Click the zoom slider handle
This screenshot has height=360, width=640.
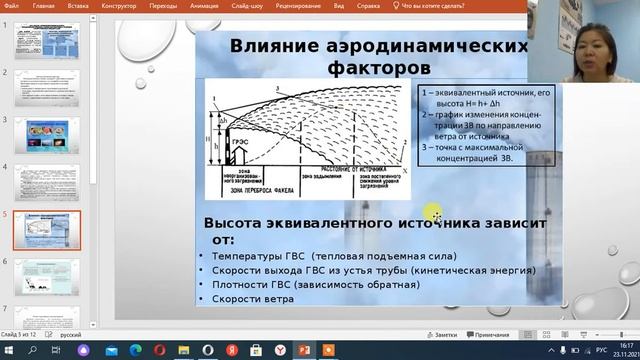[622, 335]
